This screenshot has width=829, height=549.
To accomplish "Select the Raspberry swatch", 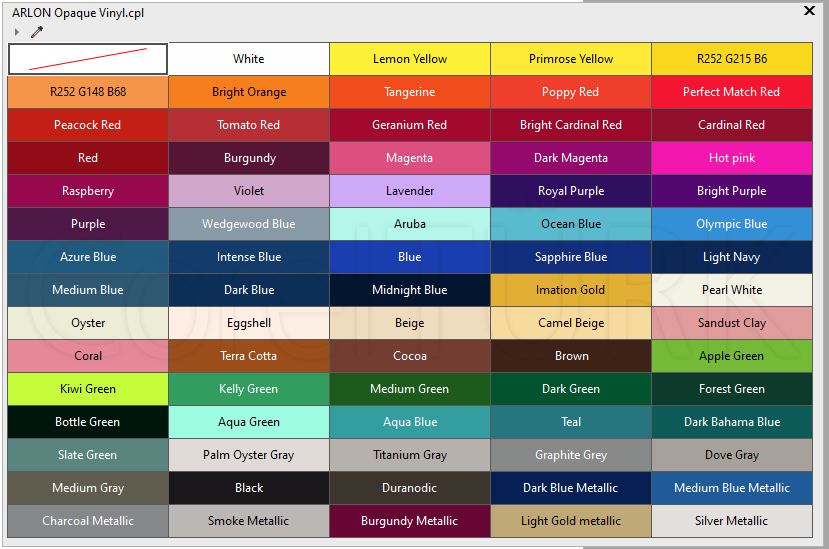I will [x=88, y=191].
